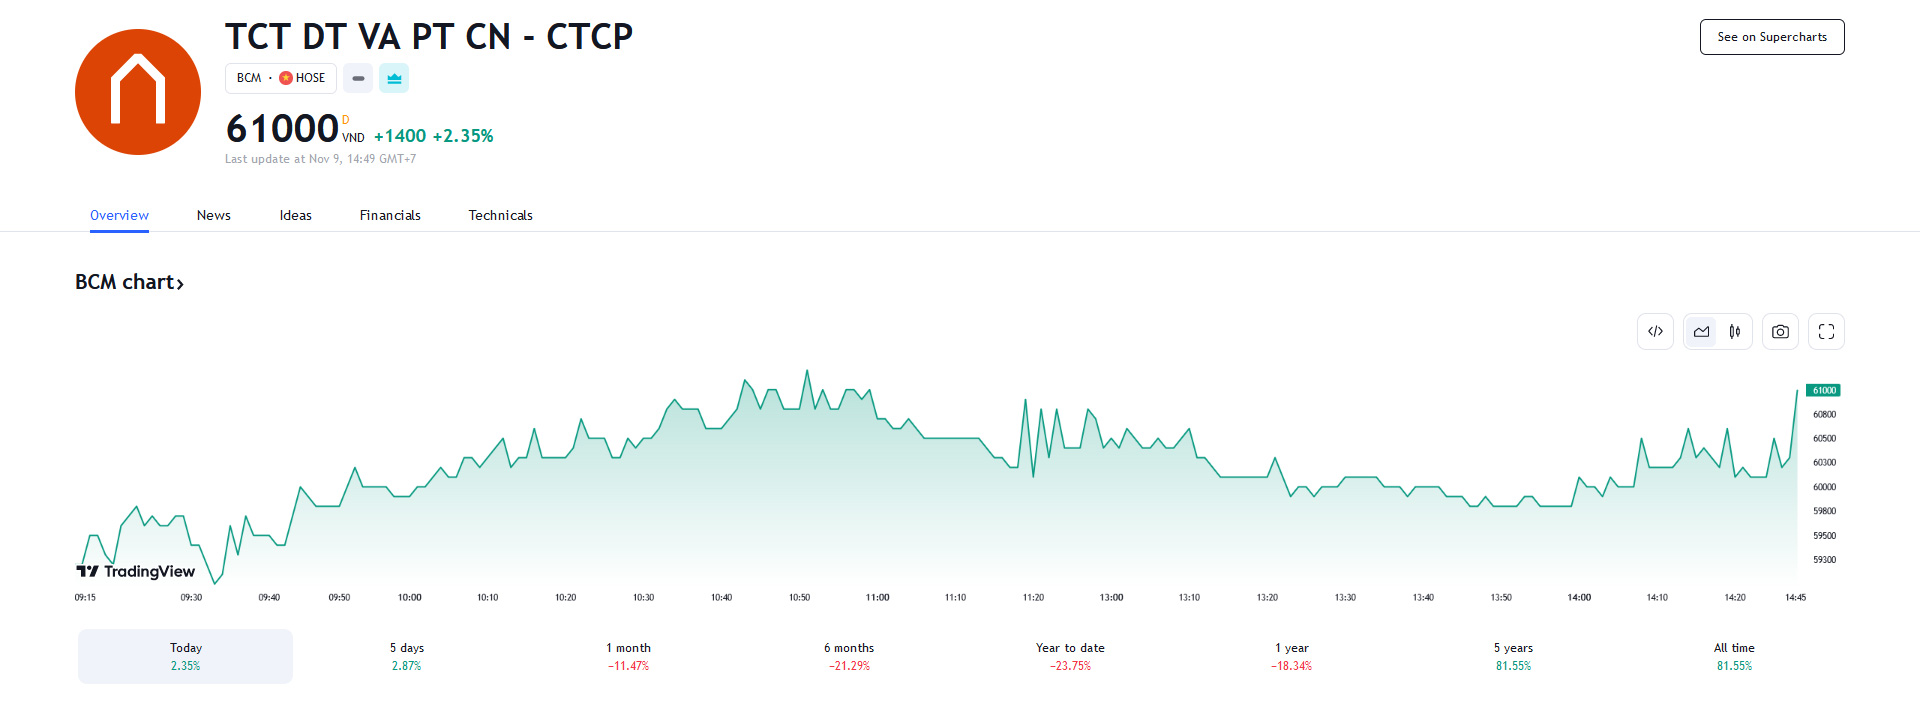
Task: Switch chart to area style
Action: point(1701,332)
